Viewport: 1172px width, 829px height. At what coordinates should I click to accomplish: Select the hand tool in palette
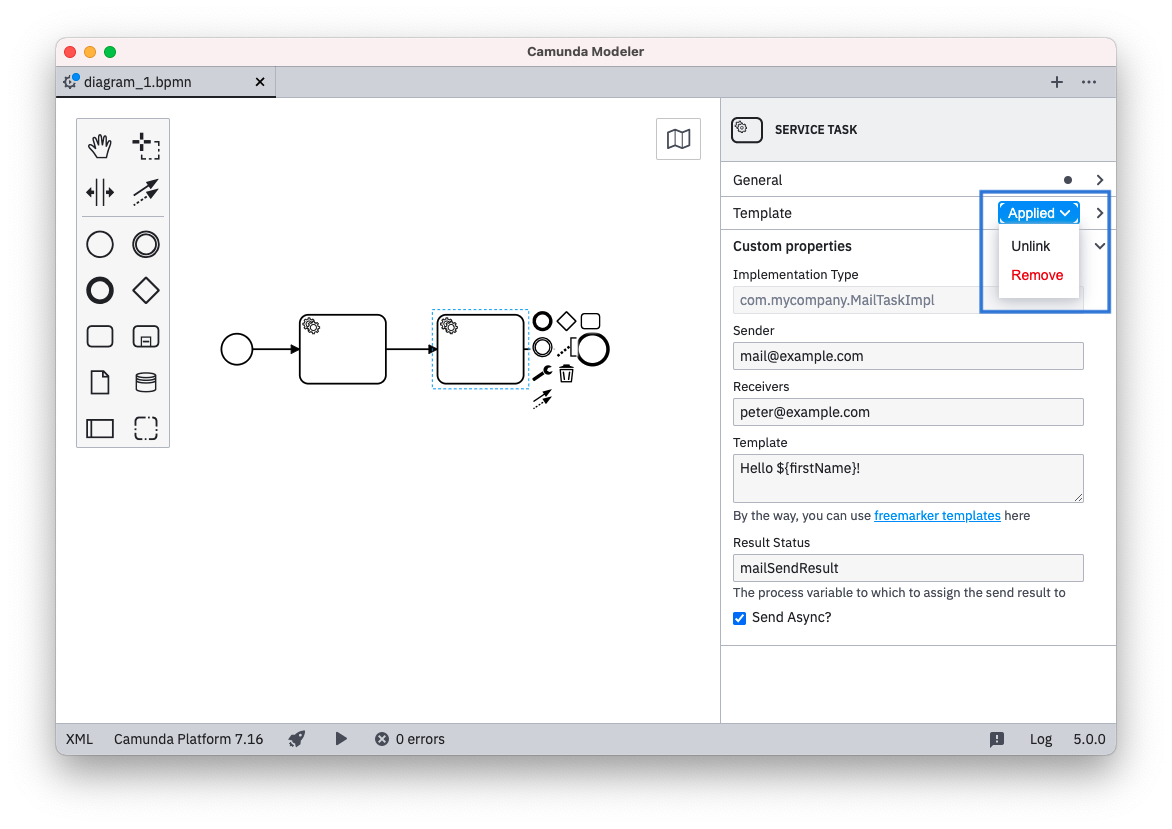click(x=100, y=146)
